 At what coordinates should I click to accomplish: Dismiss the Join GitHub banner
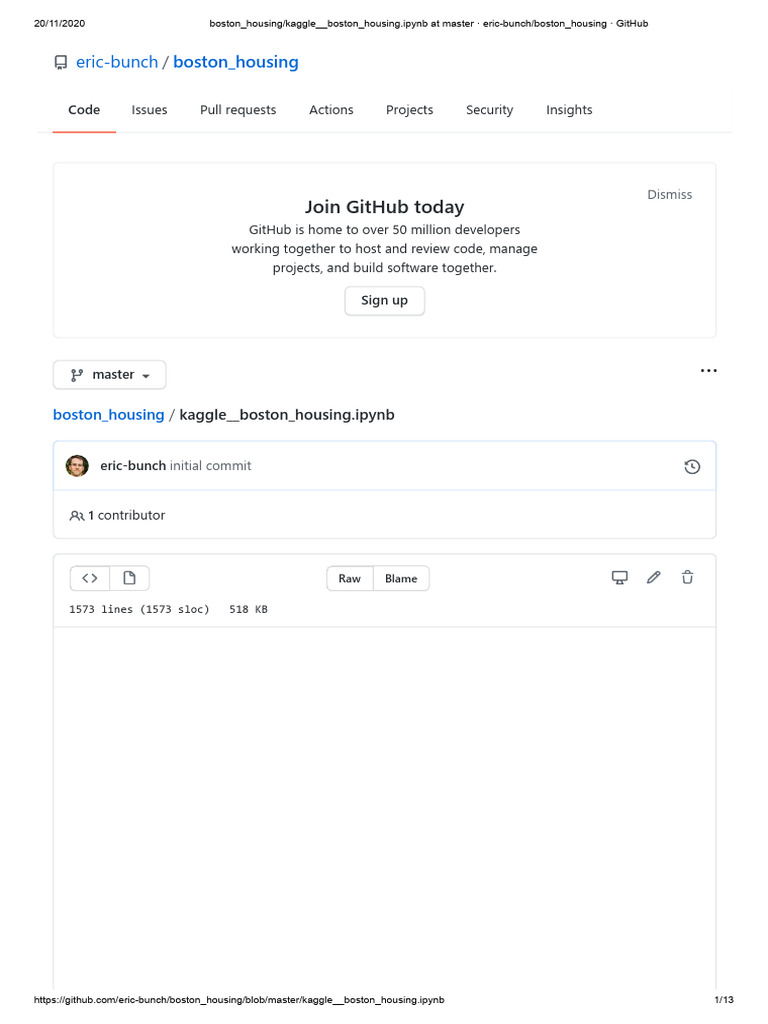point(669,195)
